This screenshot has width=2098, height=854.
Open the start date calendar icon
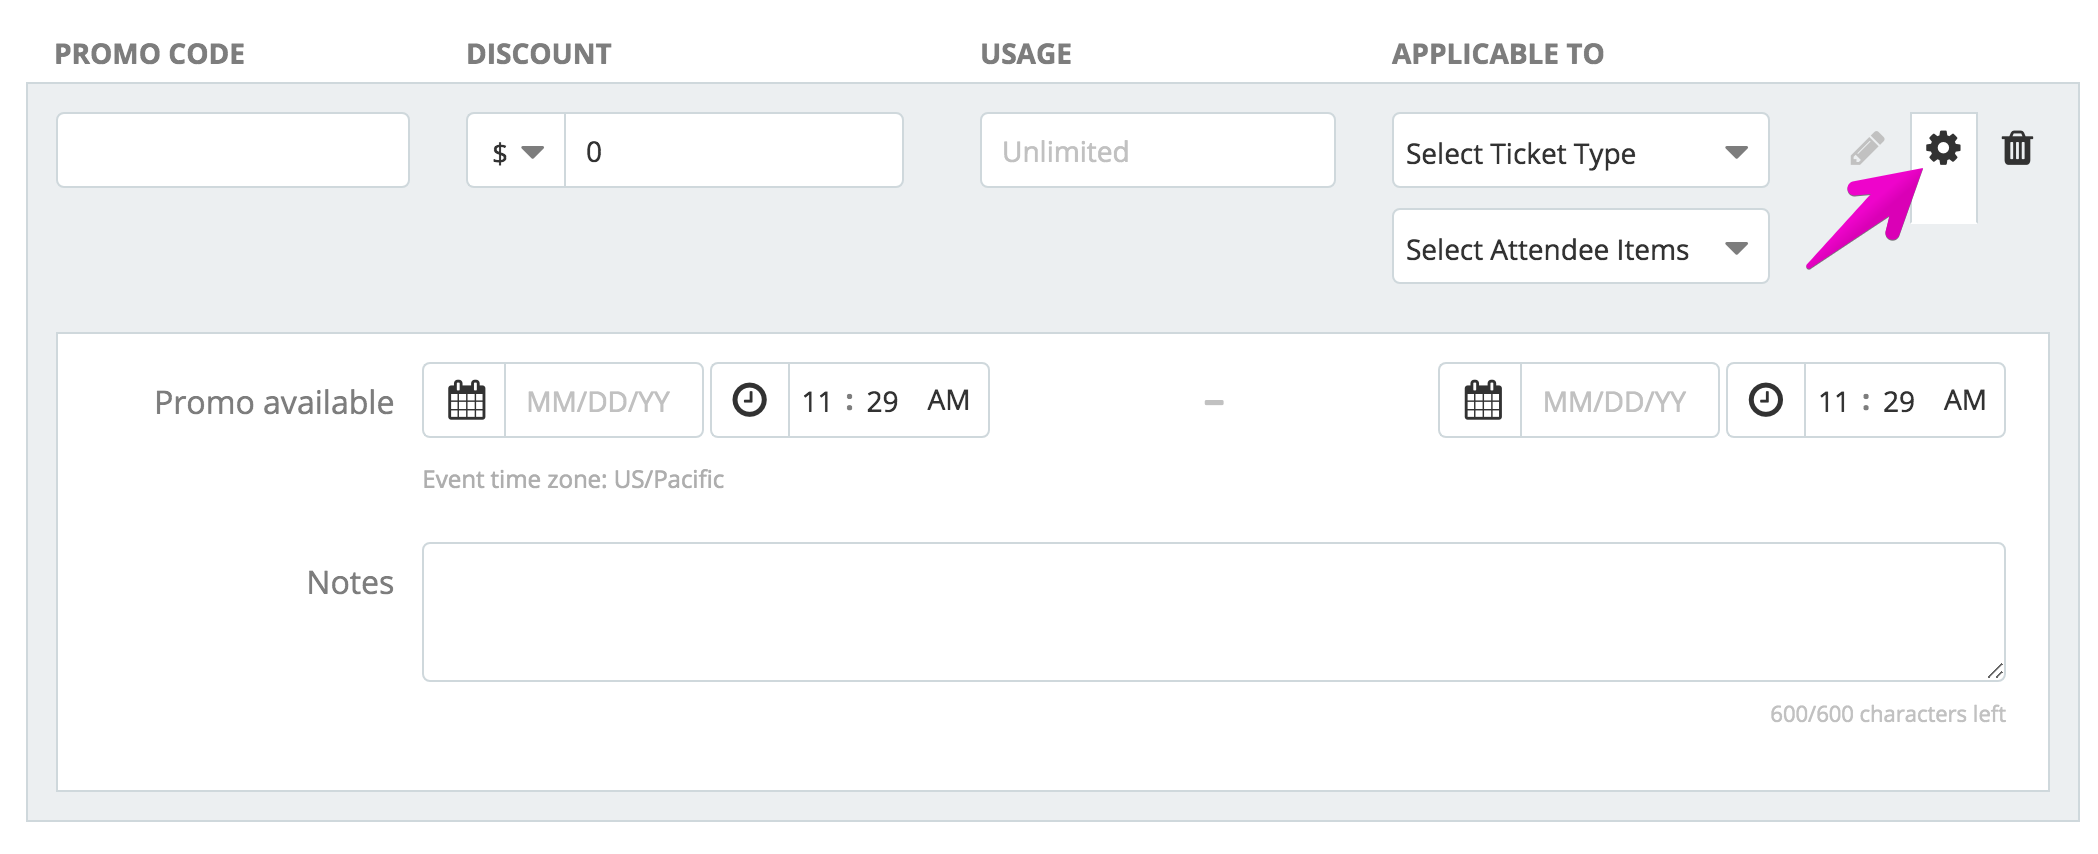[466, 401]
